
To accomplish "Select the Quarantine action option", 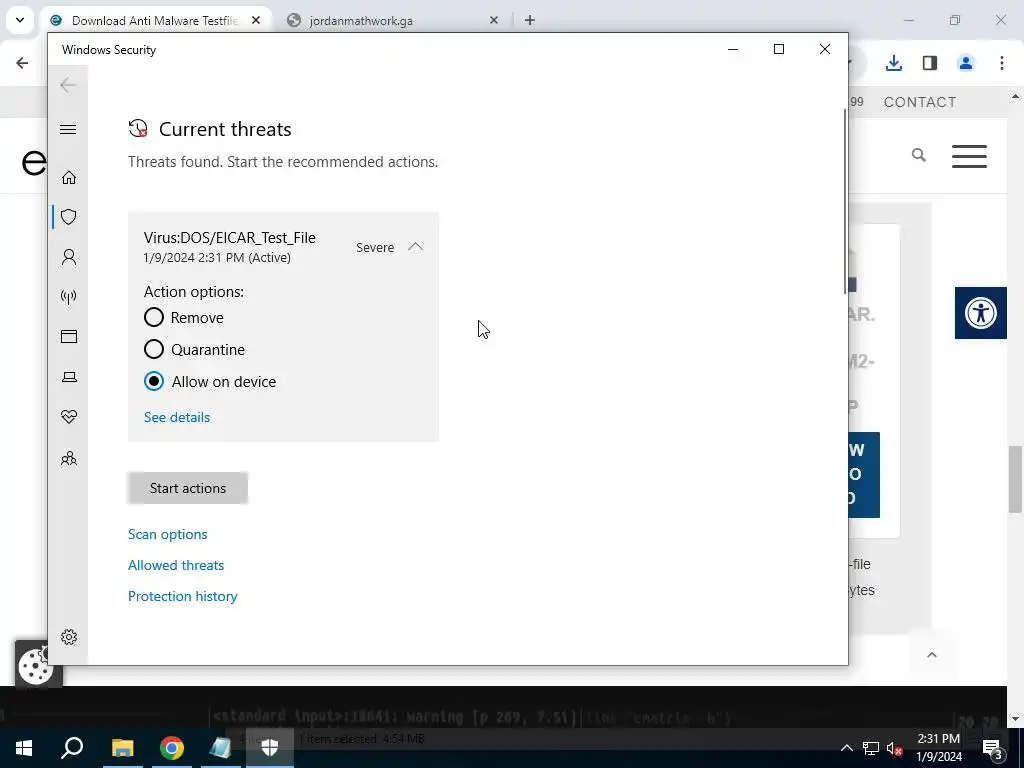I will click(153, 349).
